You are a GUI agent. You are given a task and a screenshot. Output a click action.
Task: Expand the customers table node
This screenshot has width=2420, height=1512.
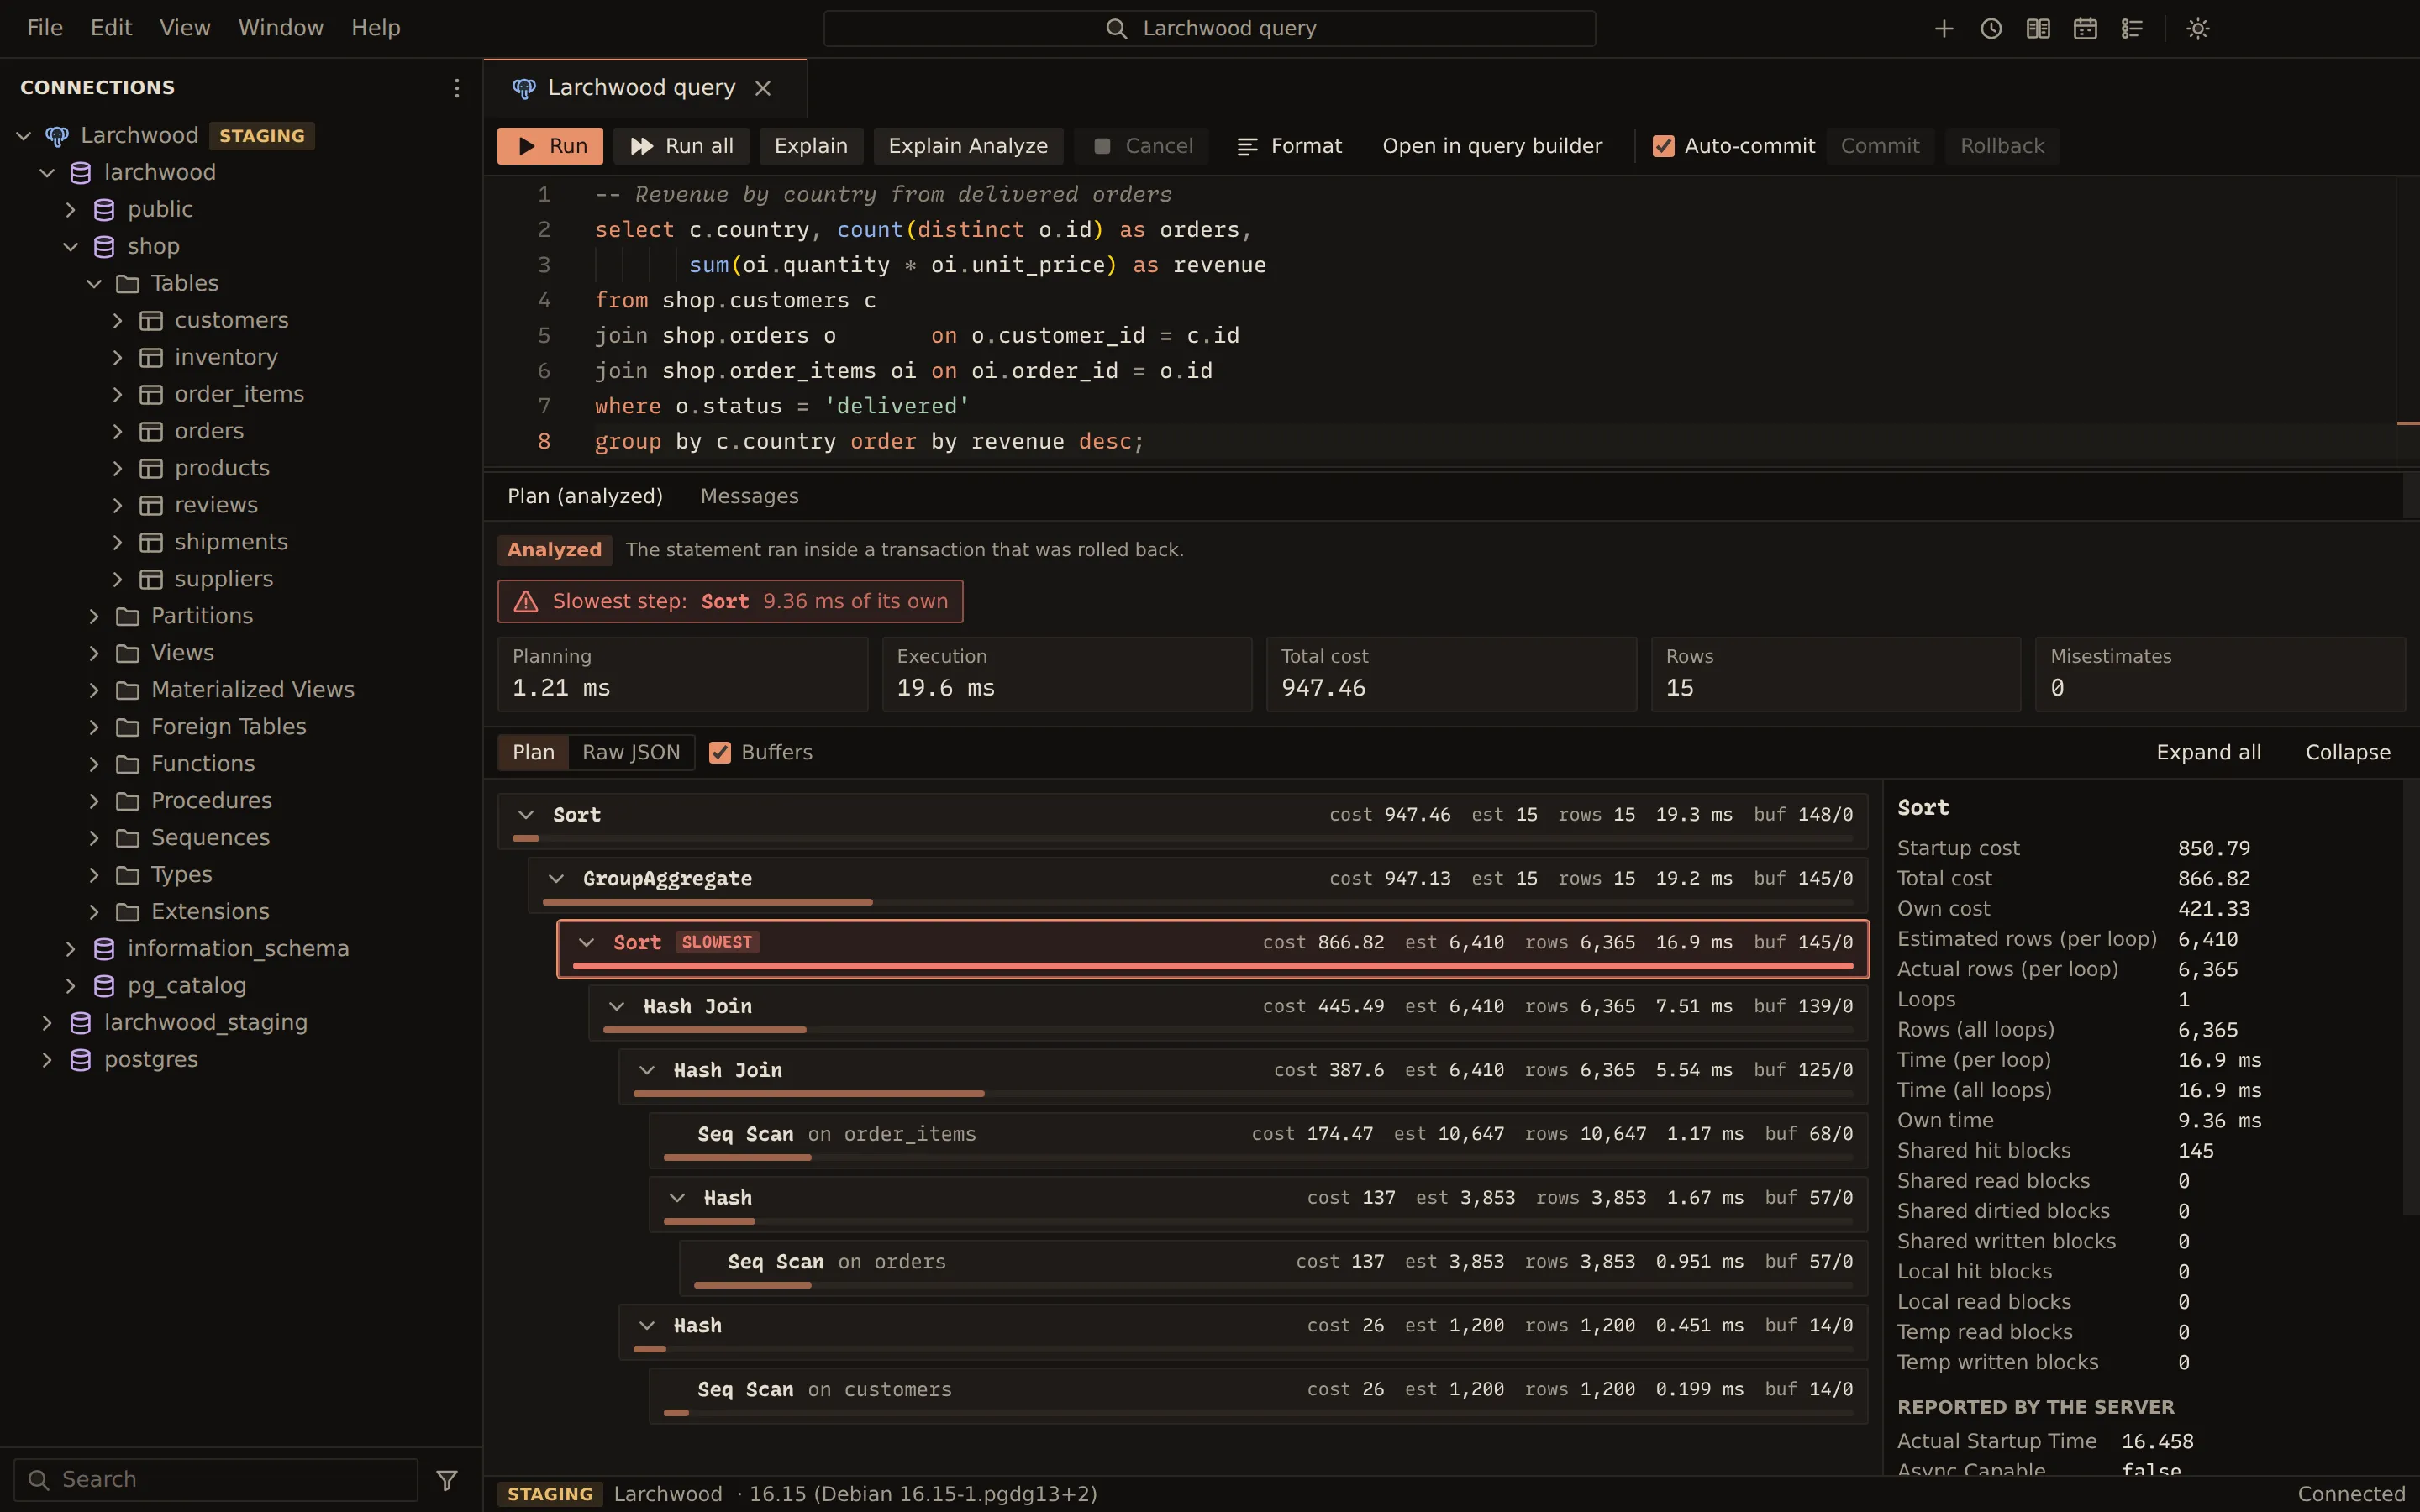[117, 320]
